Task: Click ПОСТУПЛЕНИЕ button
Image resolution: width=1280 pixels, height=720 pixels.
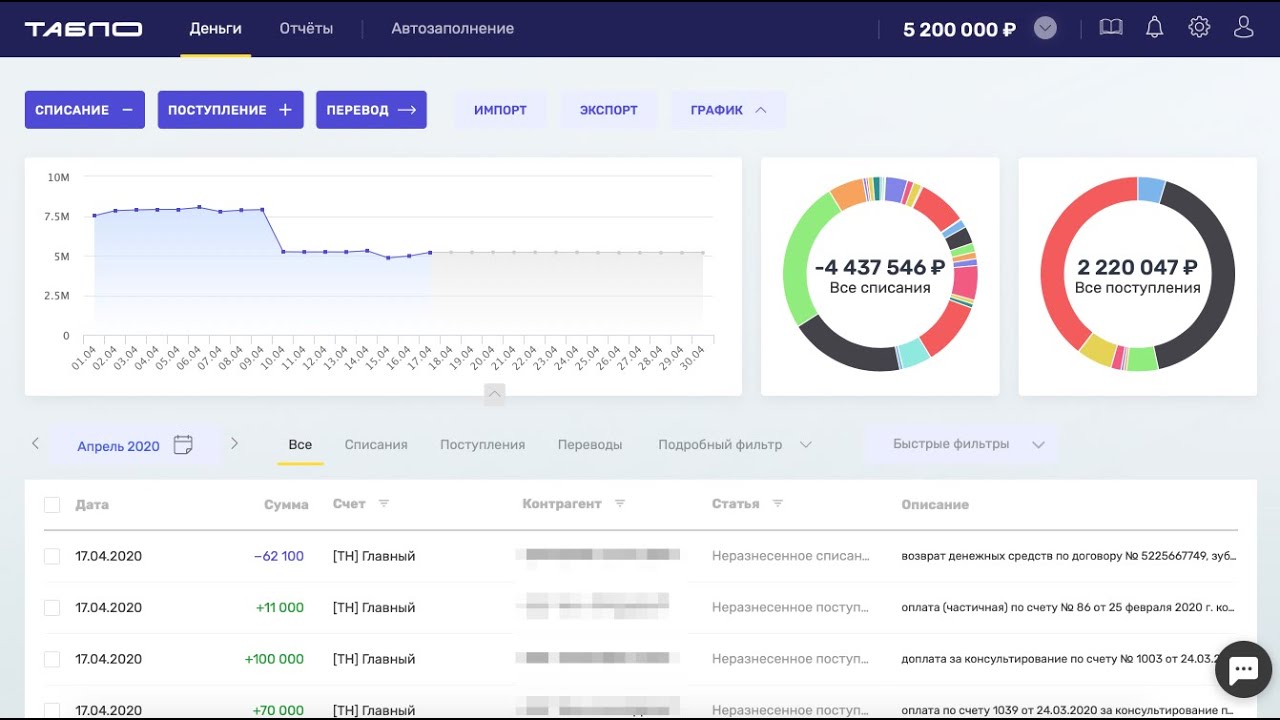Action: point(230,110)
